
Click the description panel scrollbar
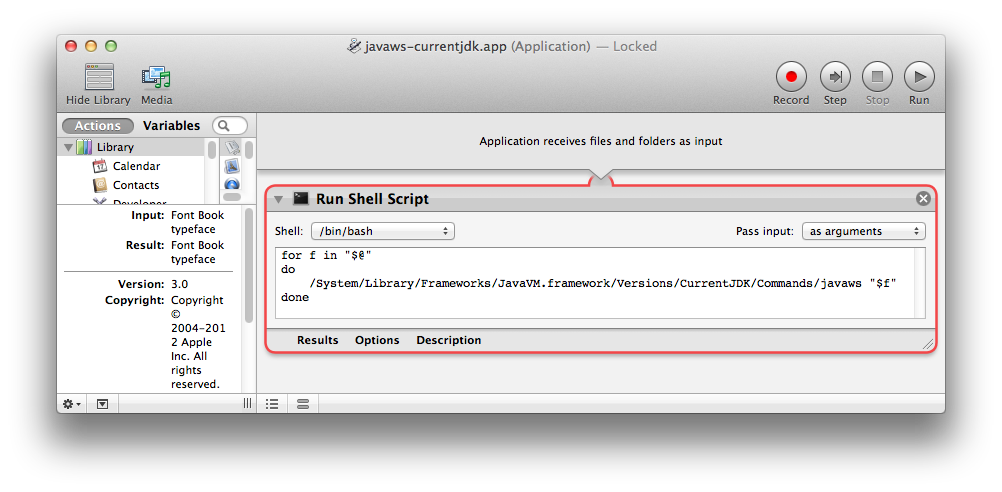pos(249,267)
